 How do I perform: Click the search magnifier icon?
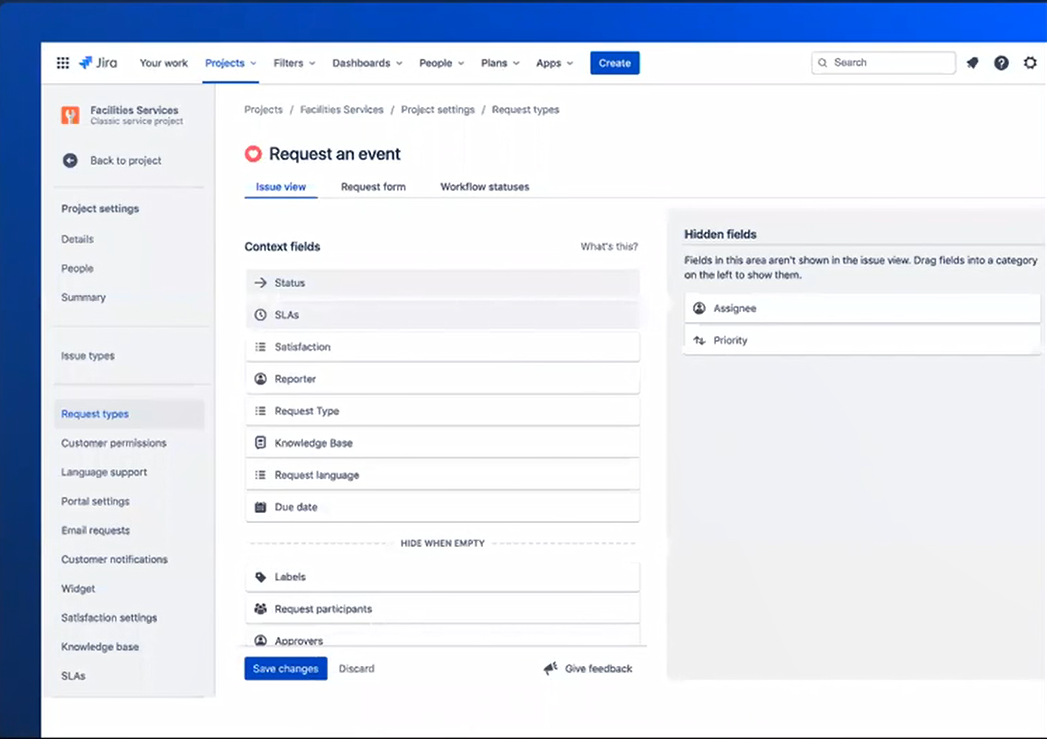(x=823, y=63)
